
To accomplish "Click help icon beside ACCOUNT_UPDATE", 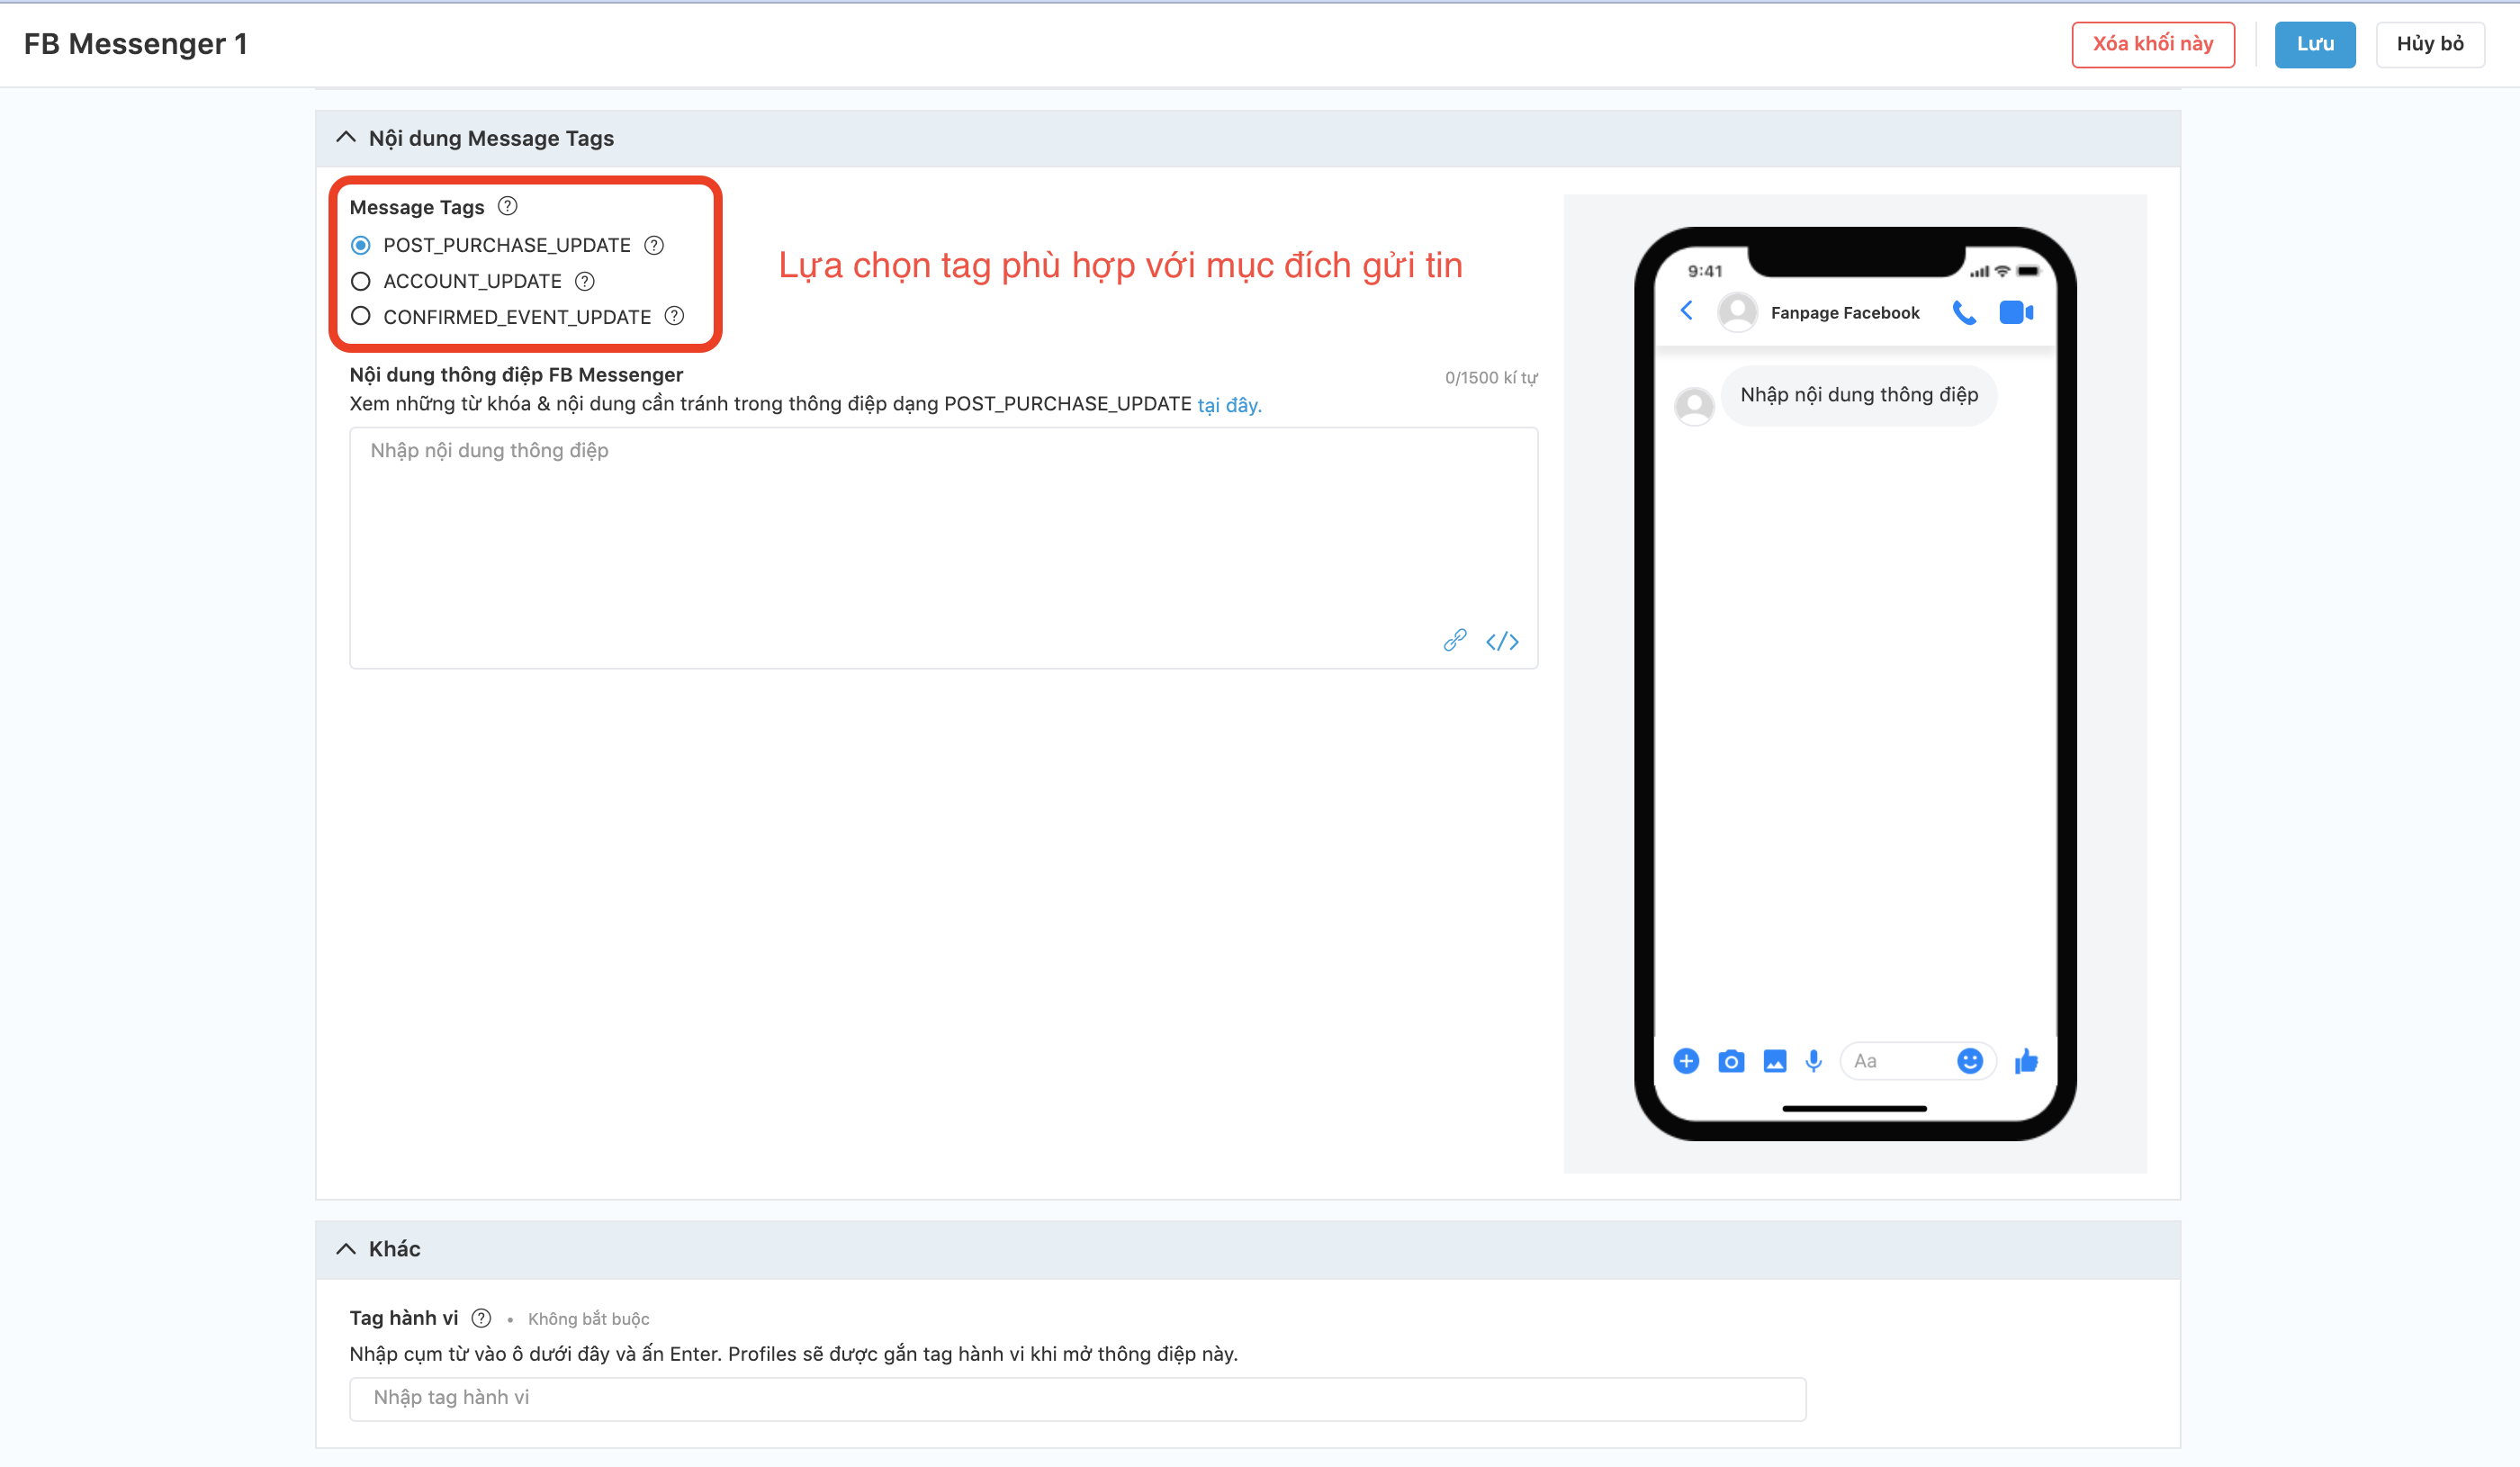I will [x=585, y=281].
